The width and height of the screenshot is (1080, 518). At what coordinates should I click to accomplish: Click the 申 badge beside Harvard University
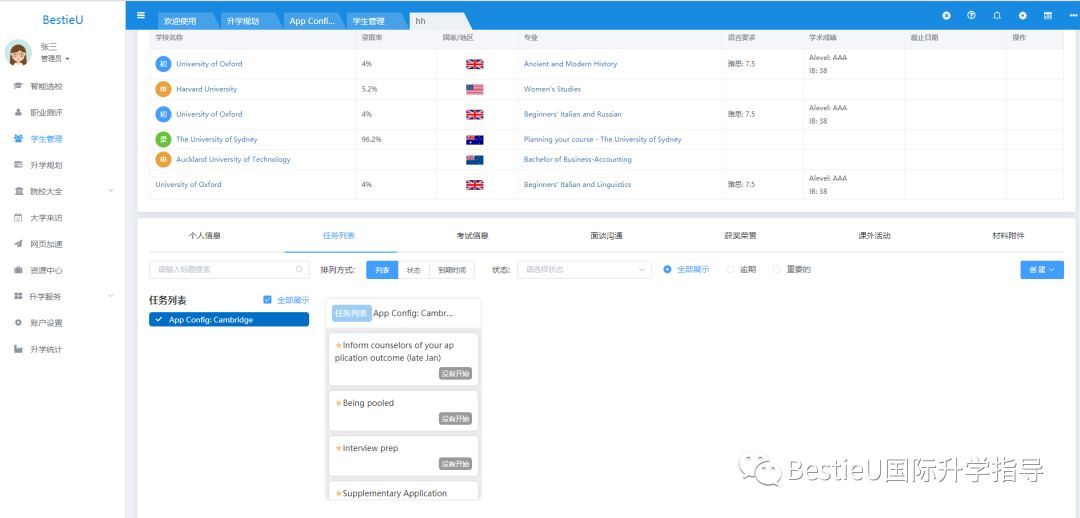163,89
